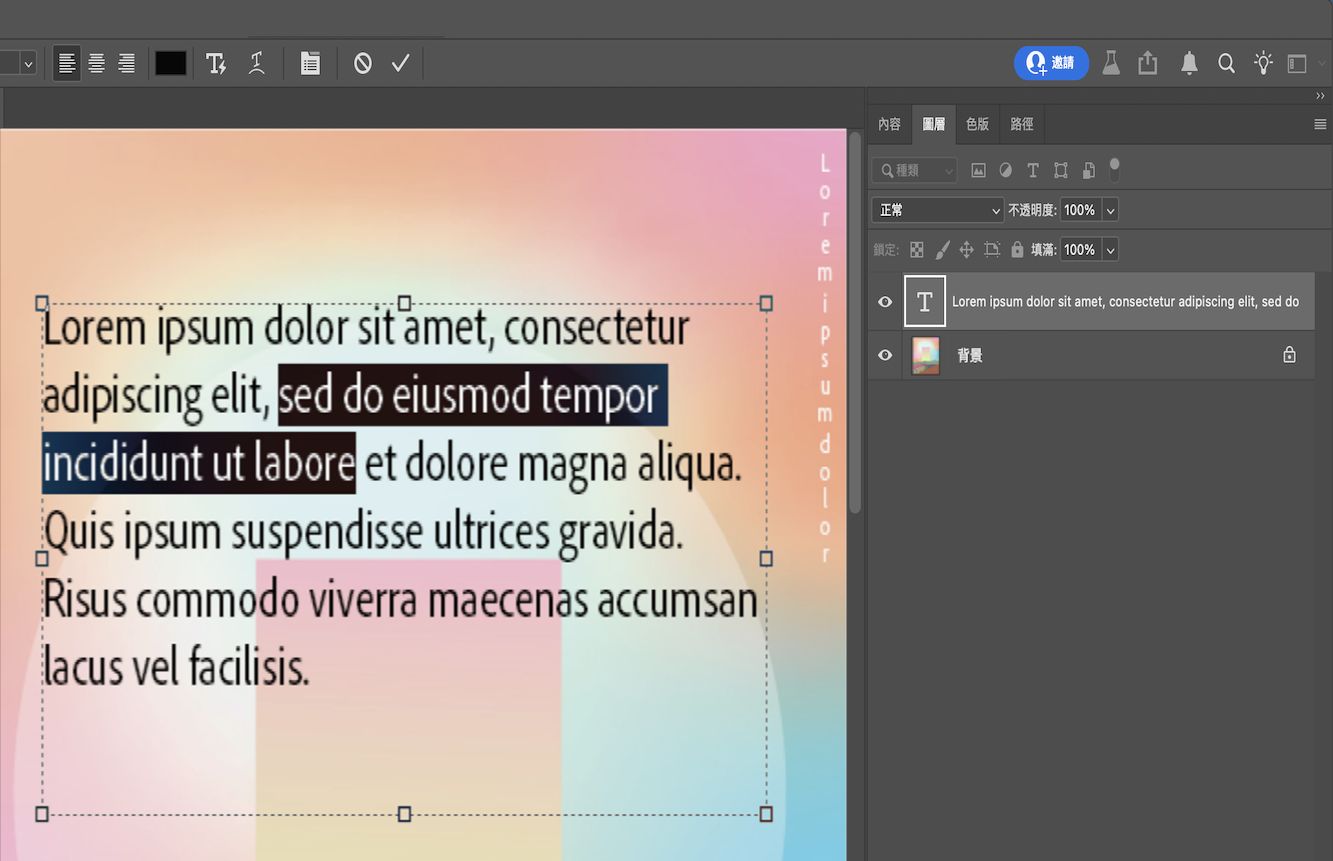Screen dimensions: 1333x861
Task: Toggle lock image pixels brush icon
Action: click(942, 250)
